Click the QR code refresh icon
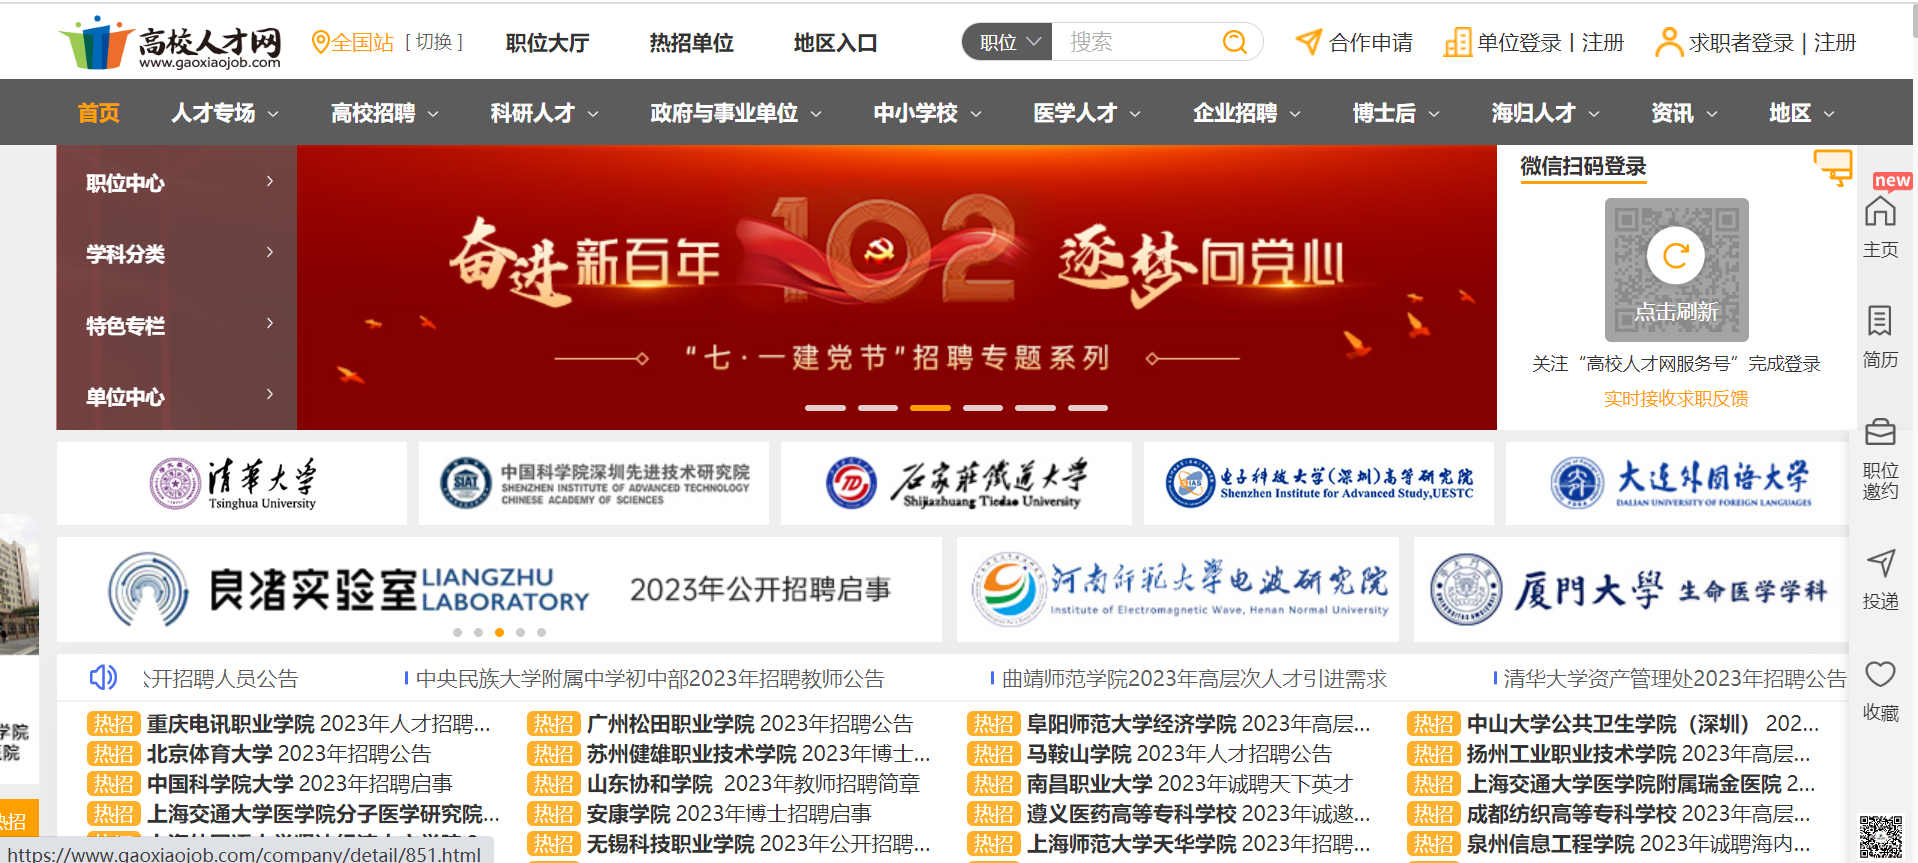The height and width of the screenshot is (863, 1918). (x=1676, y=256)
